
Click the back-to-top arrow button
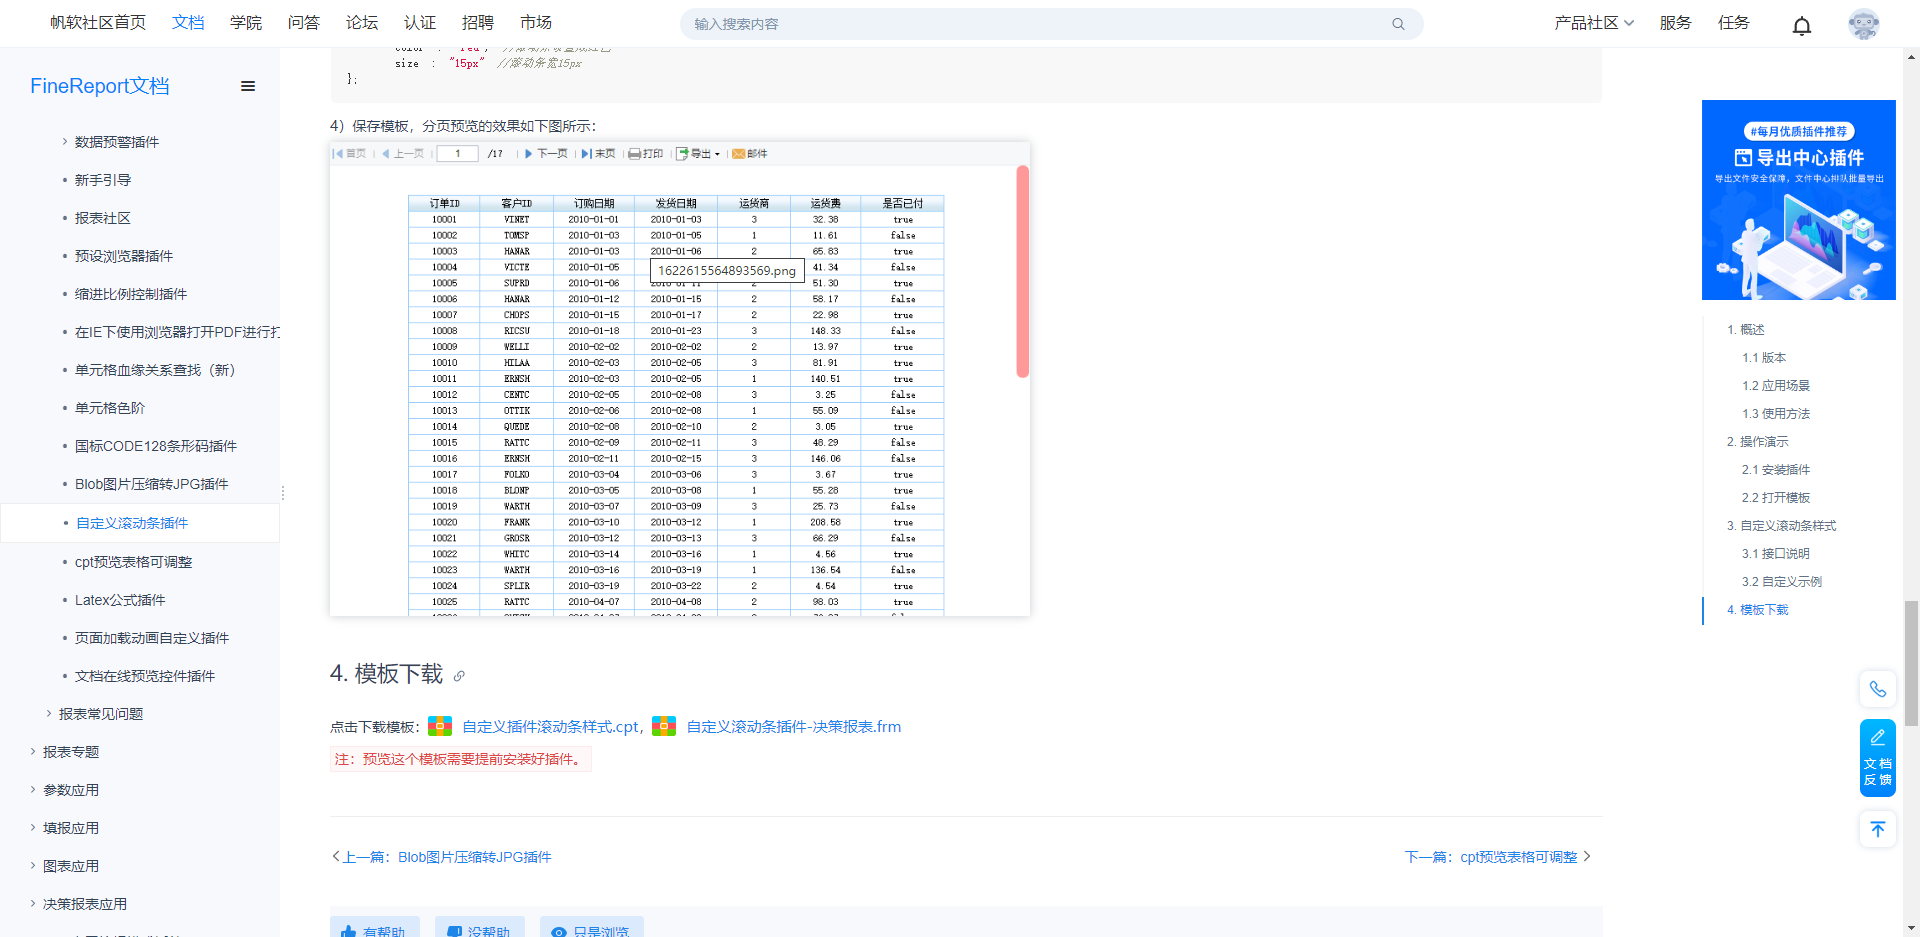(1878, 829)
